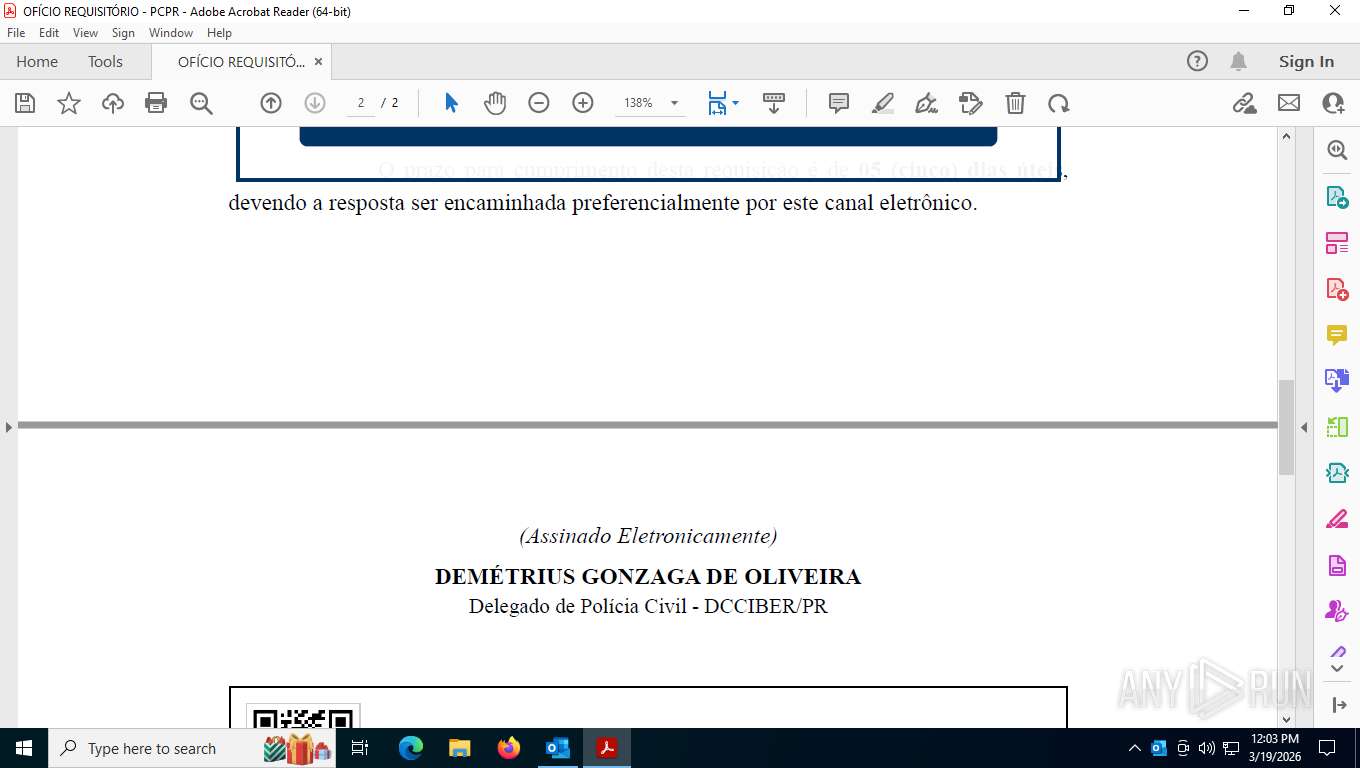Zoom in with plus button
The width and height of the screenshot is (1360, 768).
[x=583, y=103]
